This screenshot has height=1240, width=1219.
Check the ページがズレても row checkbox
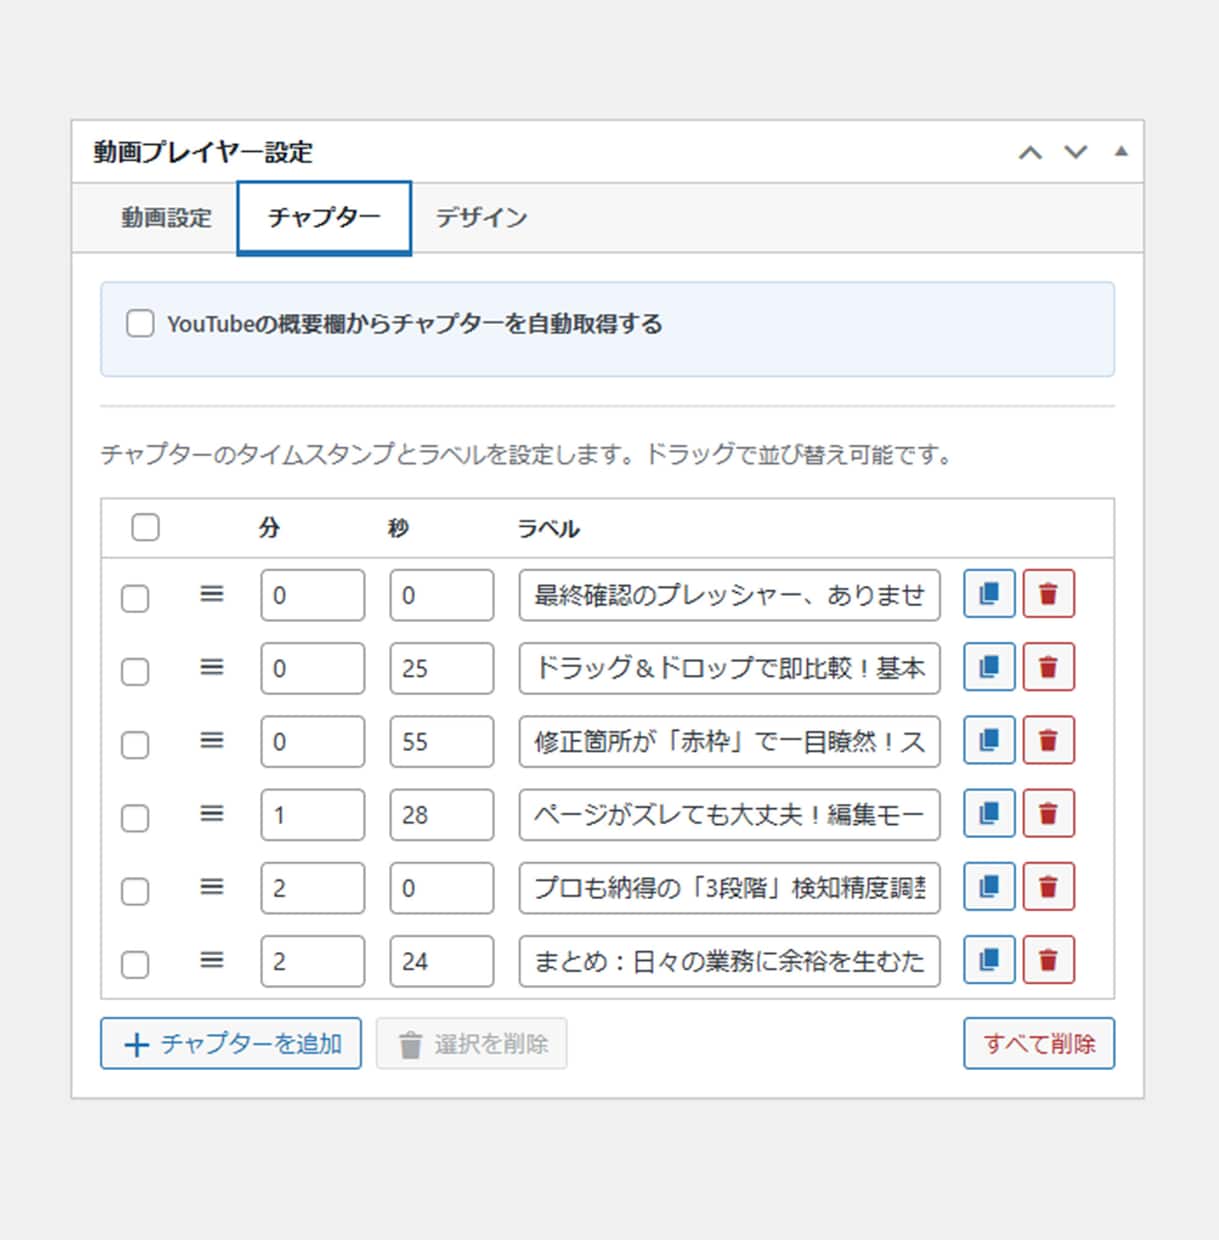point(135,817)
